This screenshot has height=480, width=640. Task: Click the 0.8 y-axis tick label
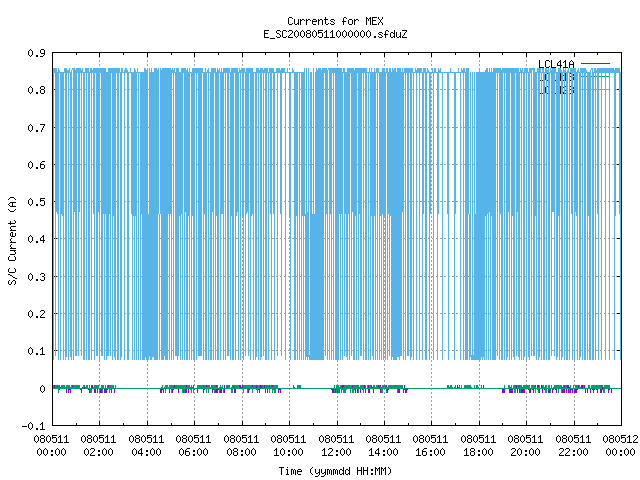[x=36, y=90]
